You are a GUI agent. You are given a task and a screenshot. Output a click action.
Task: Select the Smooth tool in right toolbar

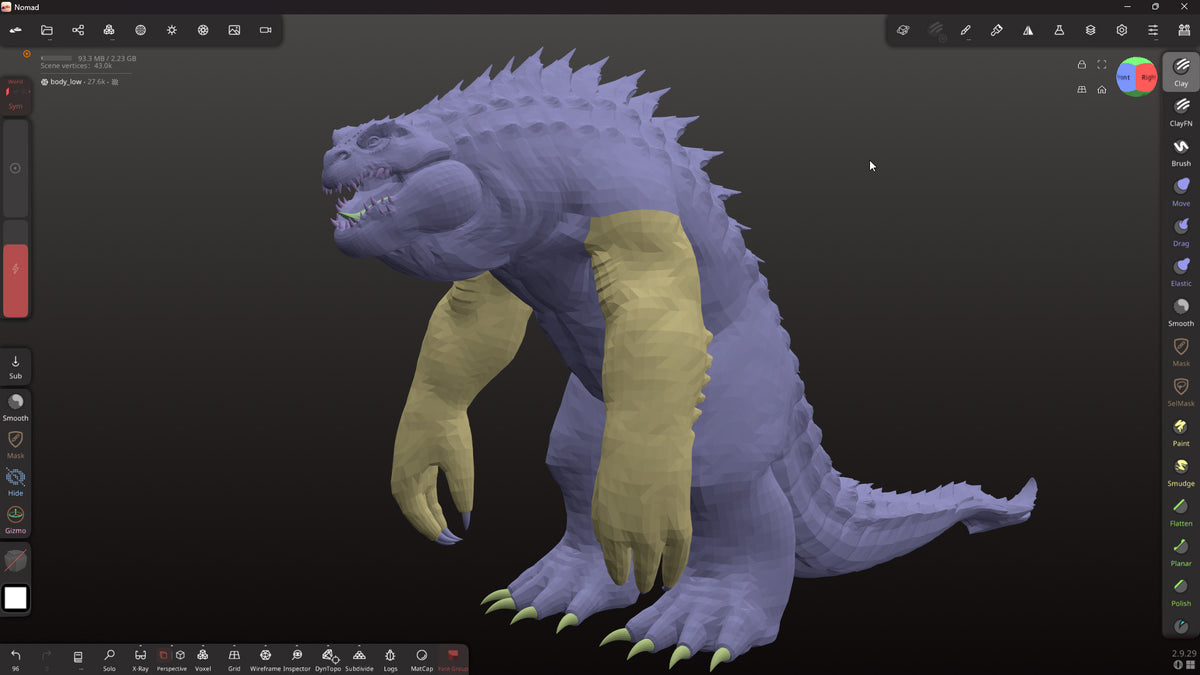click(x=1181, y=312)
